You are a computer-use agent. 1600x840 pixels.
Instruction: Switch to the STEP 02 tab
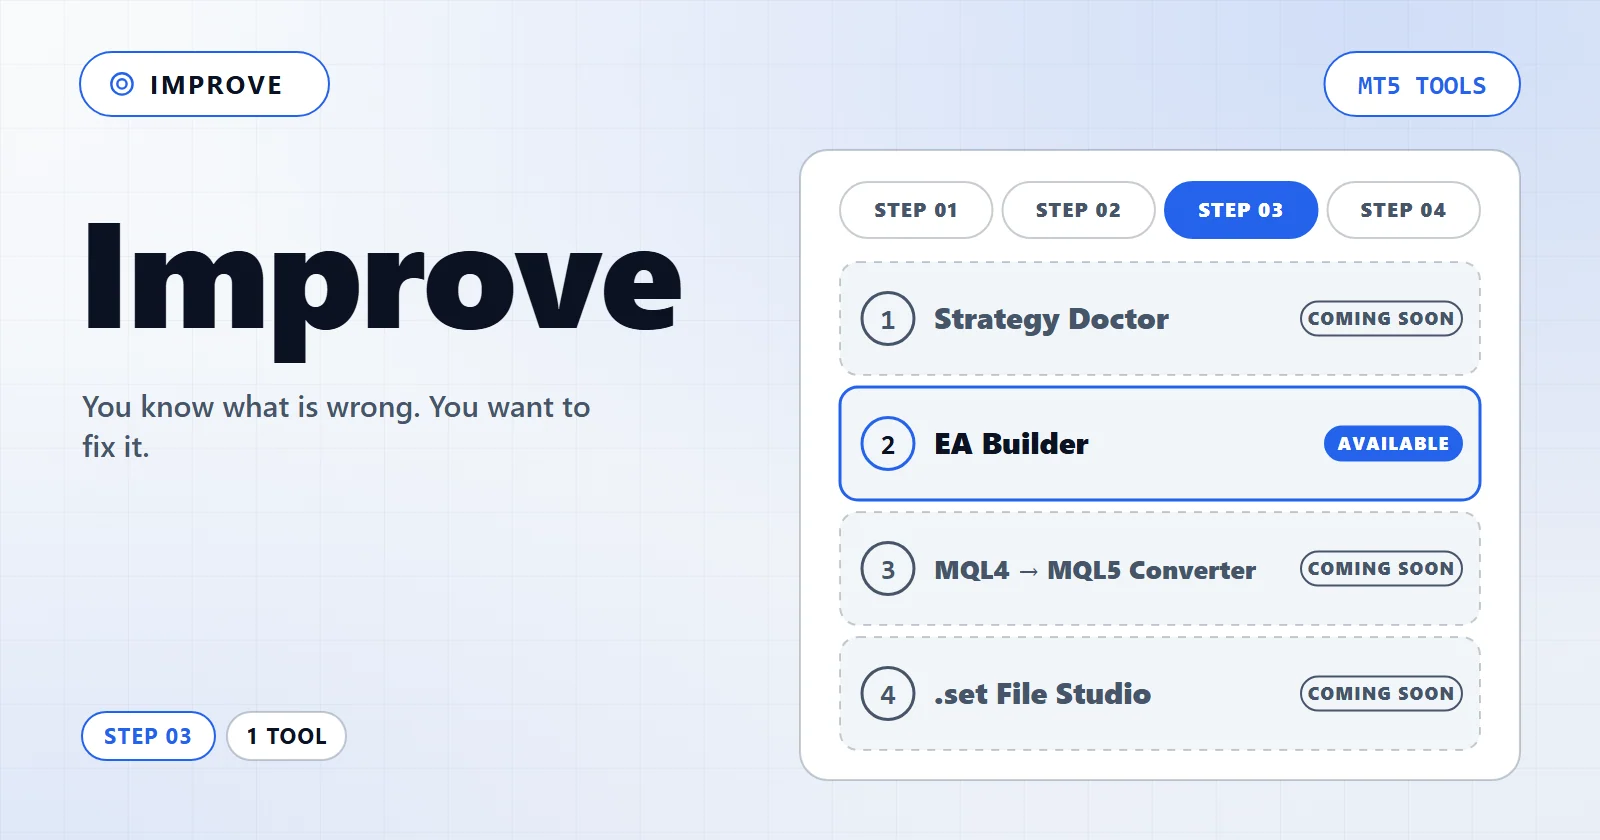(x=1078, y=210)
